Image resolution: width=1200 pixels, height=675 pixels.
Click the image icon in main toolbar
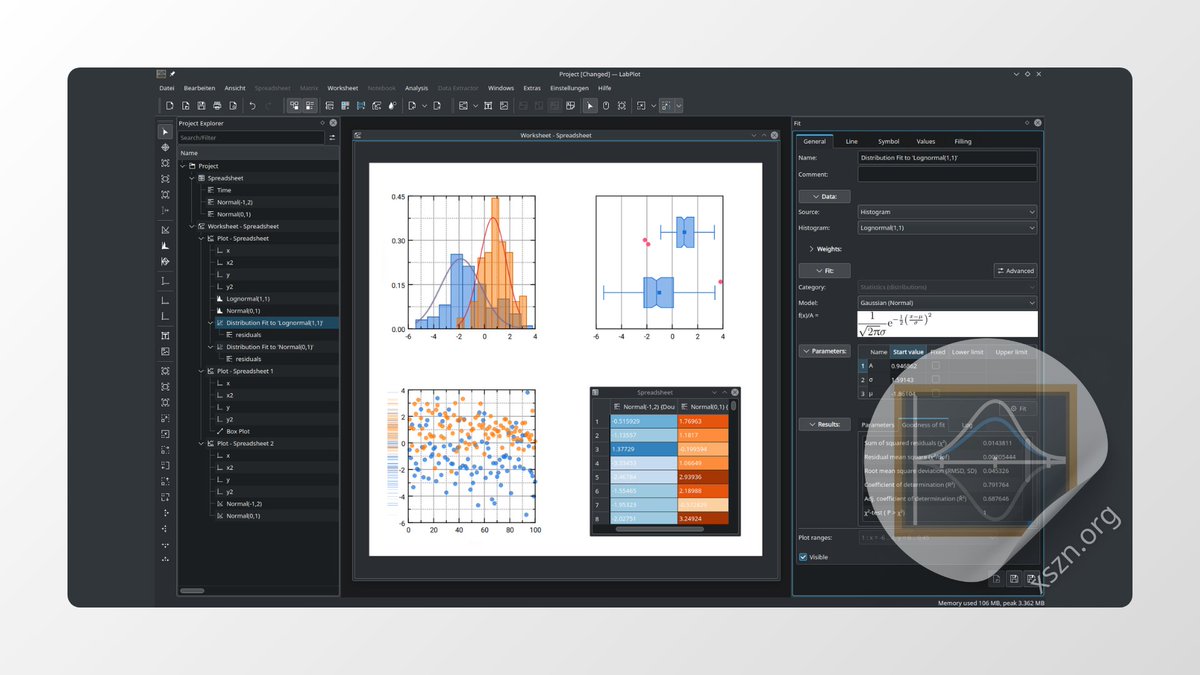(503, 105)
